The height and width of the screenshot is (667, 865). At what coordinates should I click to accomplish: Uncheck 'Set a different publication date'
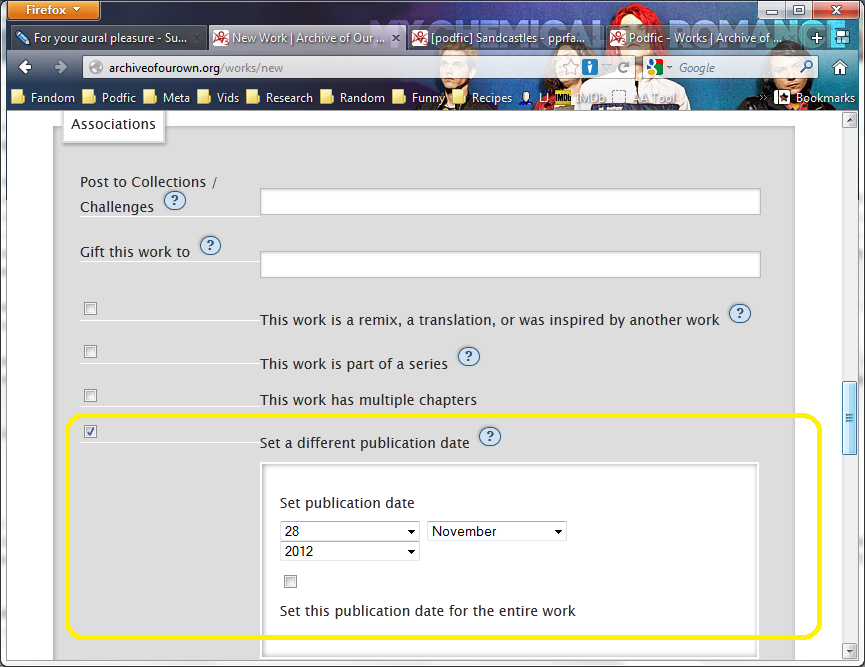[91, 432]
